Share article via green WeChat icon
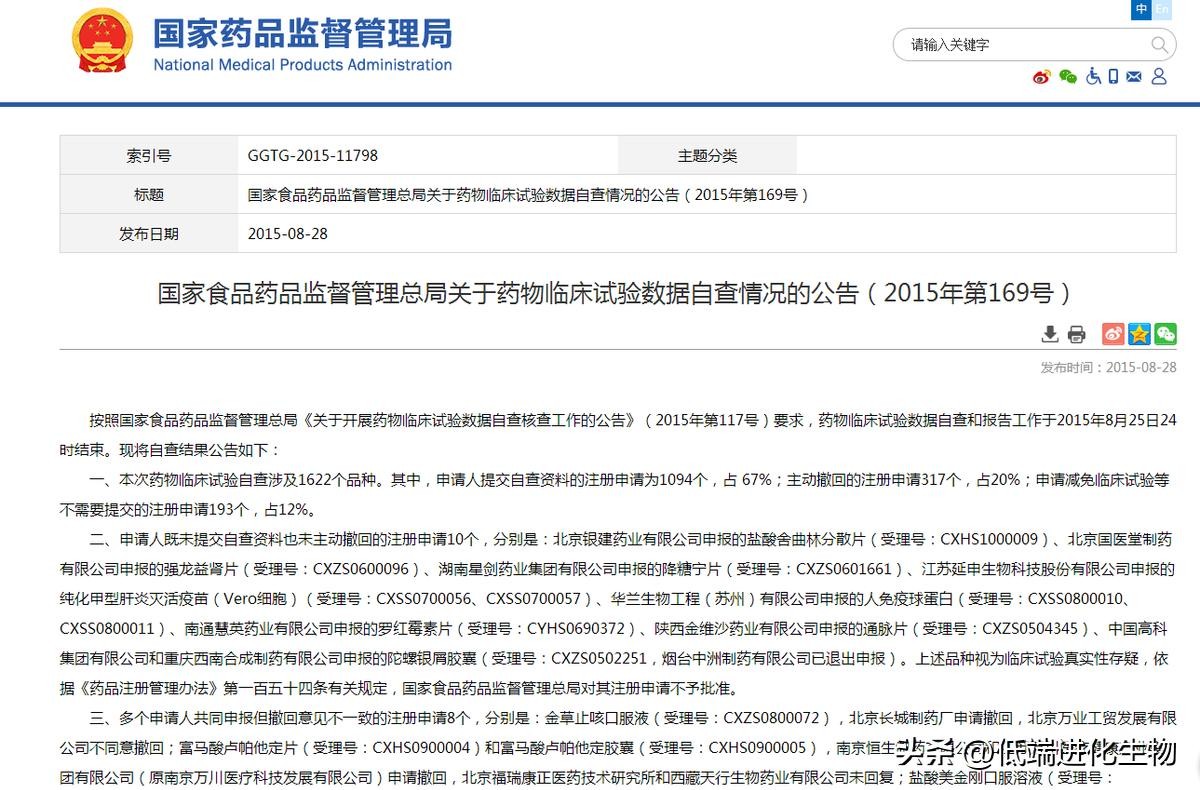The width and height of the screenshot is (1200, 790). tap(1165, 334)
